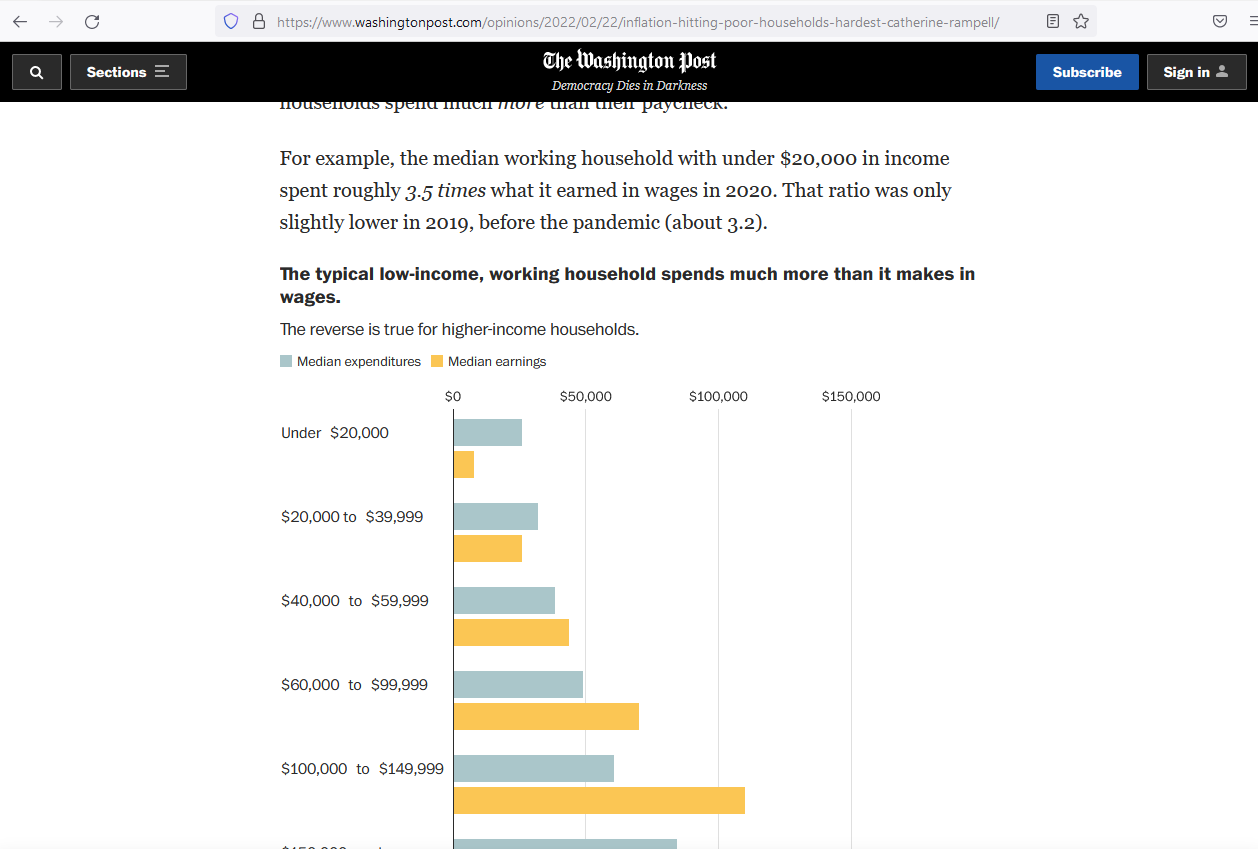The height and width of the screenshot is (849, 1258).
Task: Click the Democracy Dies in Darkness tagline
Action: coord(628,85)
